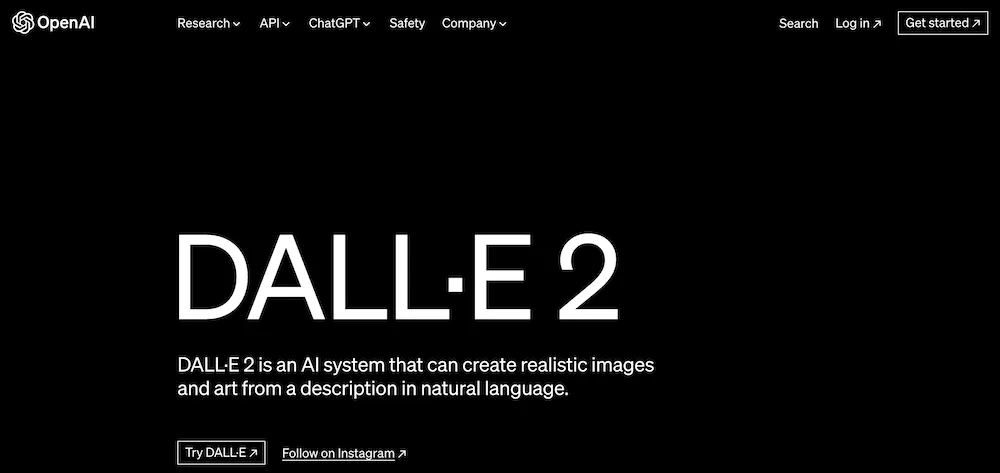The image size is (1000, 473).
Task: Expand the ChatGPT dropdown chevron
Action: (367, 24)
